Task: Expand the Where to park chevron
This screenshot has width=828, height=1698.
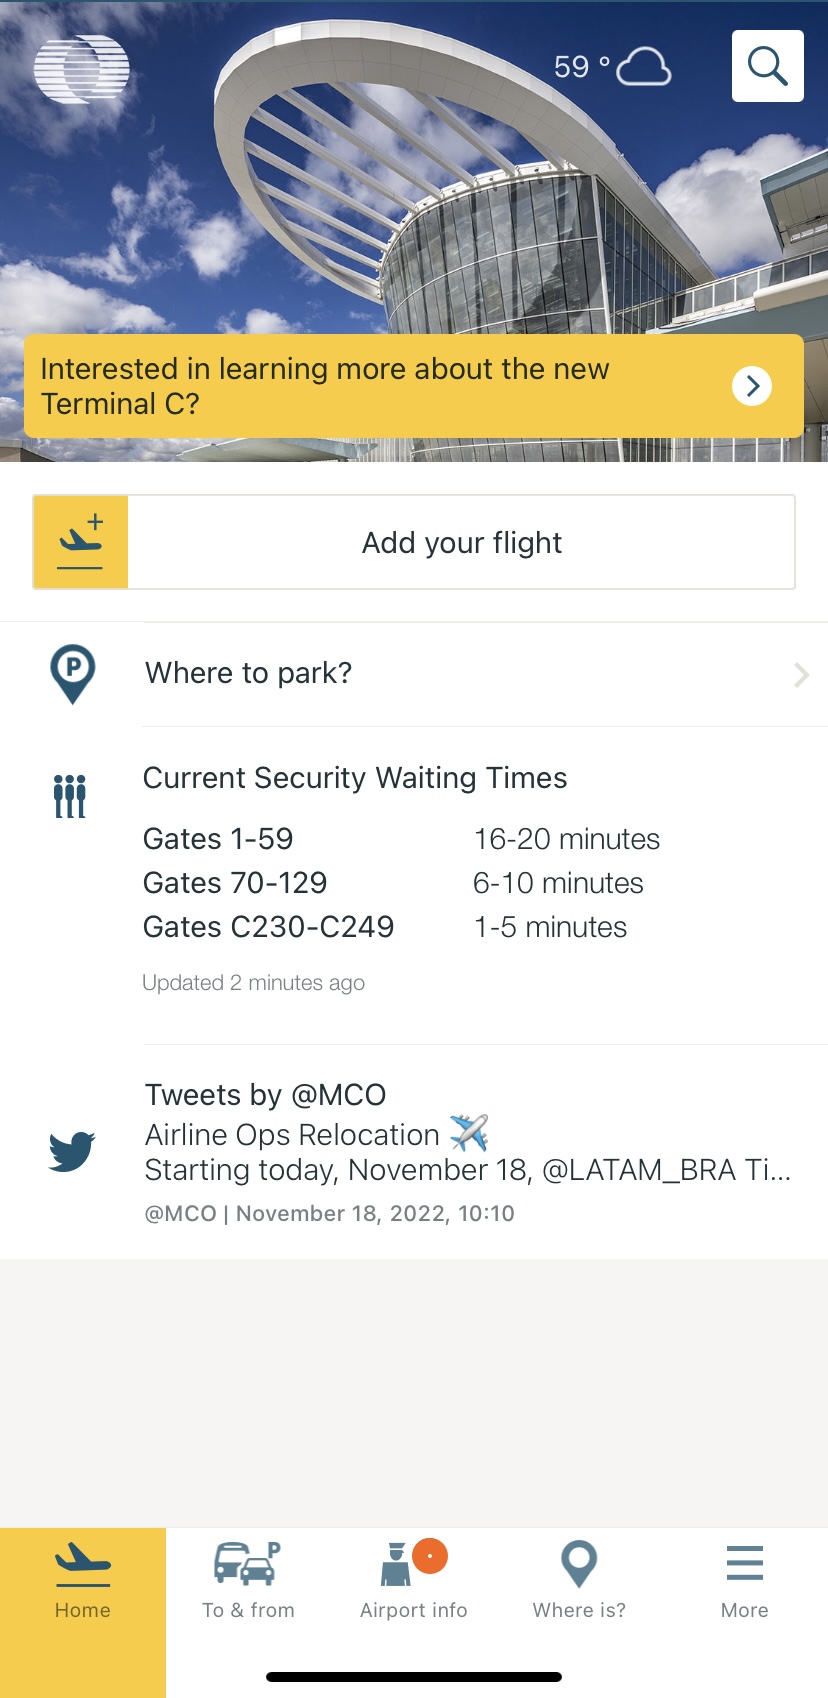Action: 801,675
